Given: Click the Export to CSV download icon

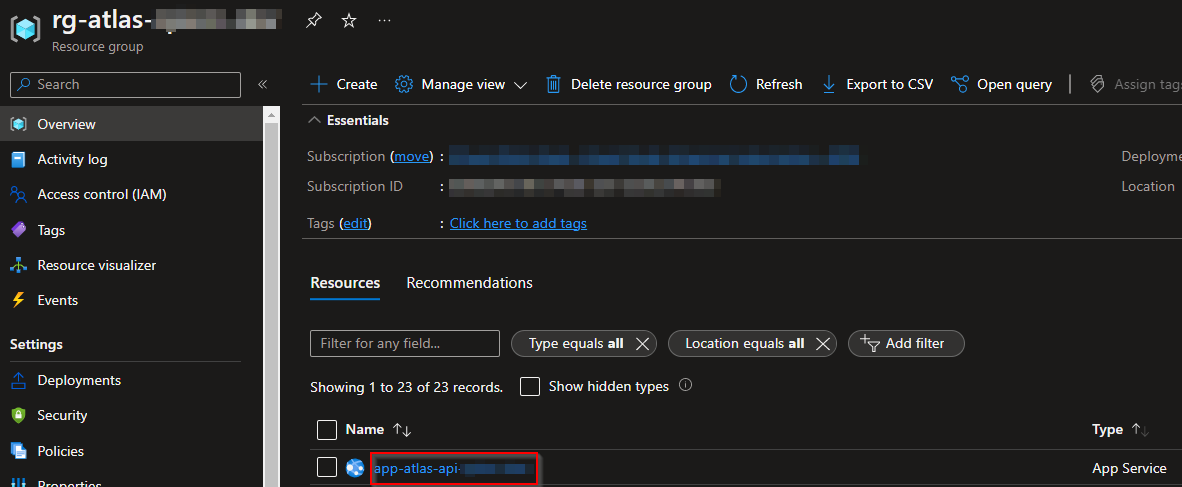Looking at the screenshot, I should click(828, 84).
